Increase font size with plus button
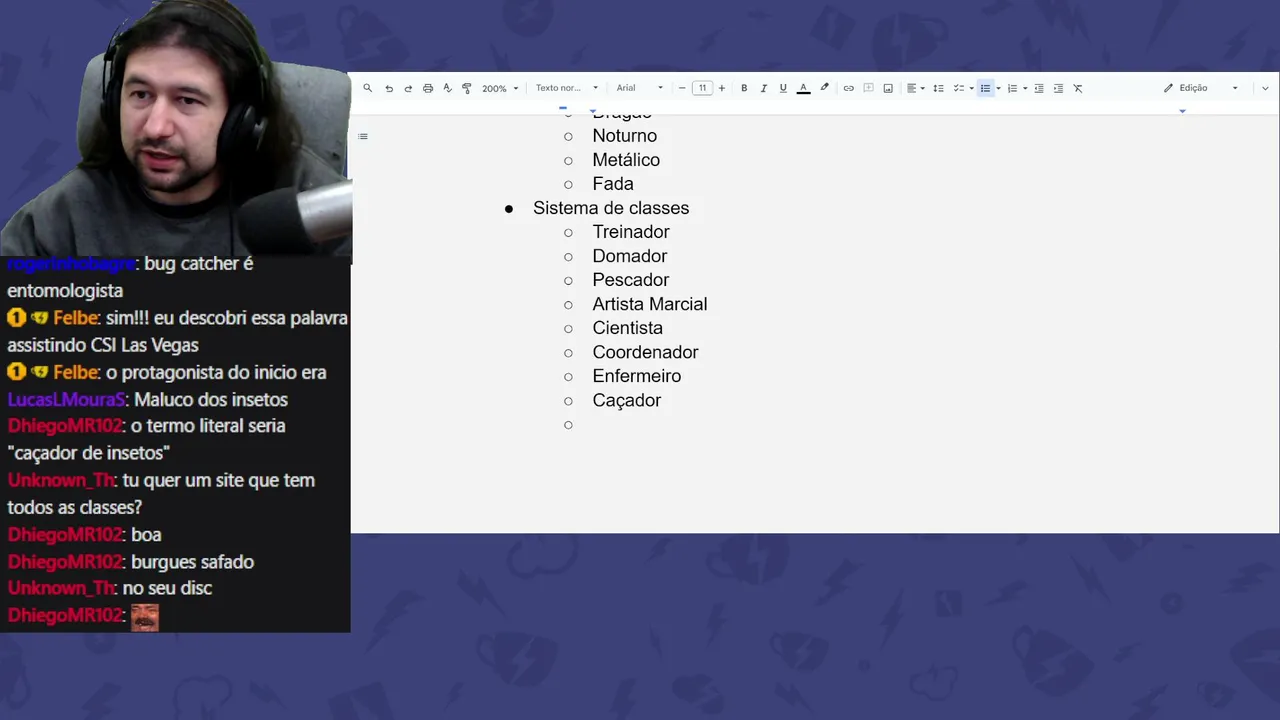1280x720 pixels. (x=722, y=88)
